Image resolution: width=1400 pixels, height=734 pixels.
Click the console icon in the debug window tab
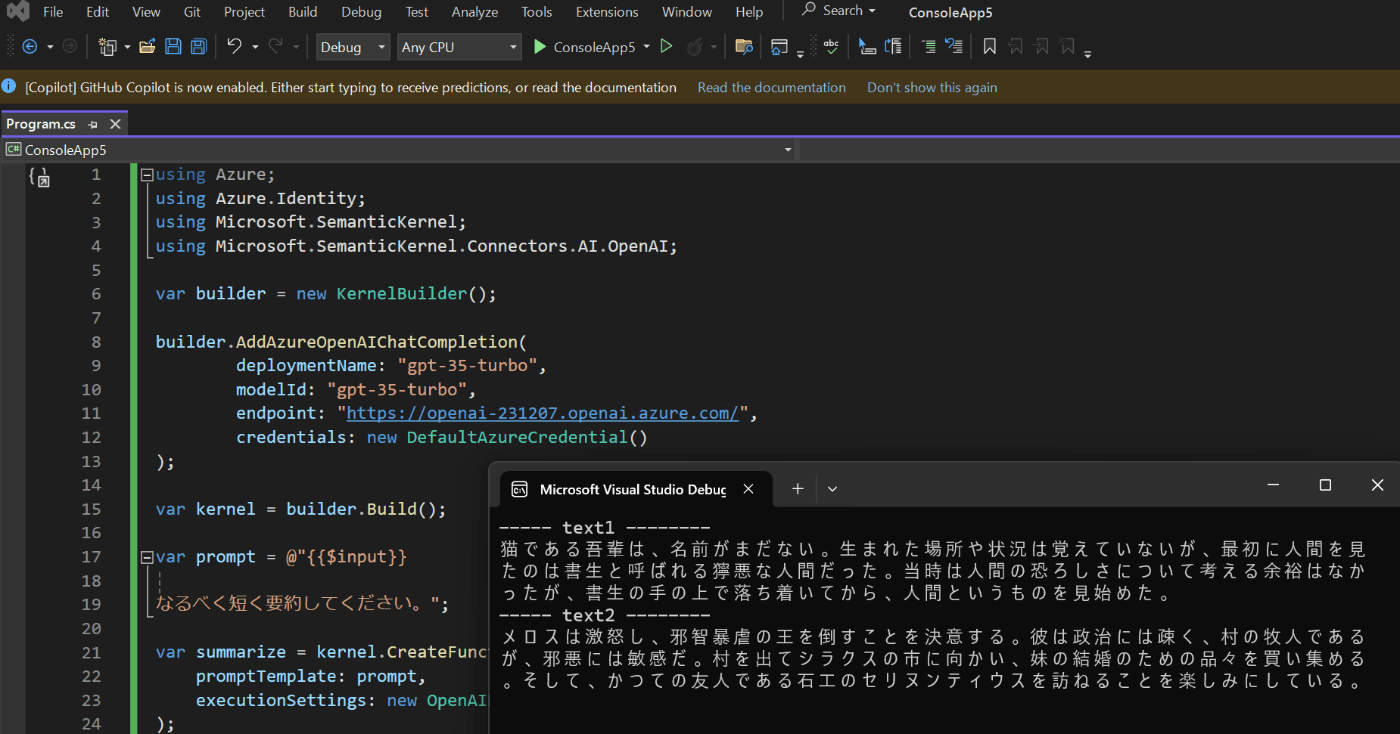(519, 489)
